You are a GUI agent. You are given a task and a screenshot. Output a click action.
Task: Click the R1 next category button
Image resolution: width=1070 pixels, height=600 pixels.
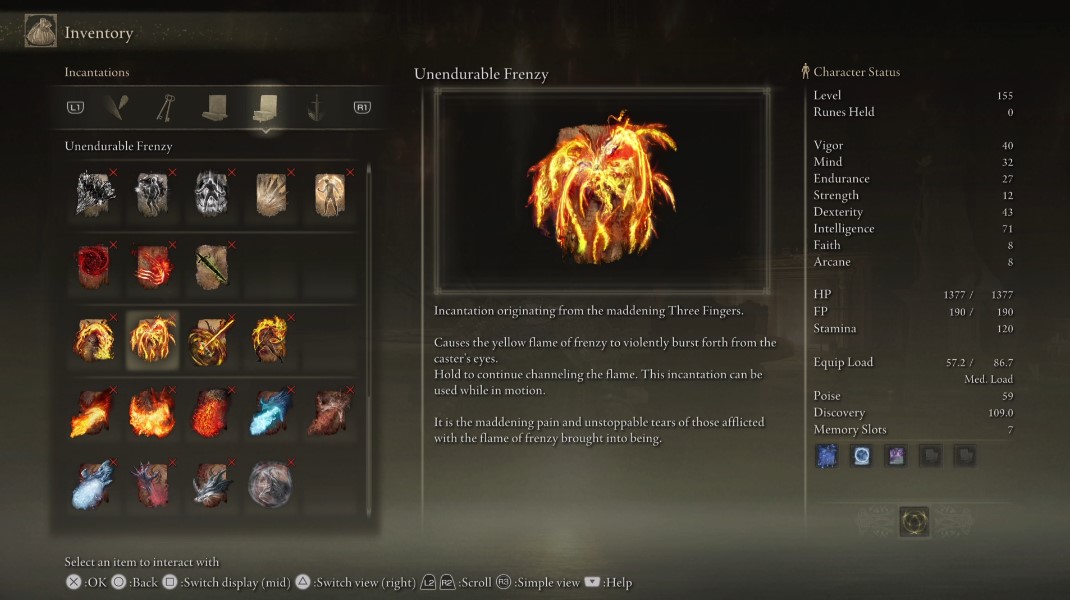(362, 107)
